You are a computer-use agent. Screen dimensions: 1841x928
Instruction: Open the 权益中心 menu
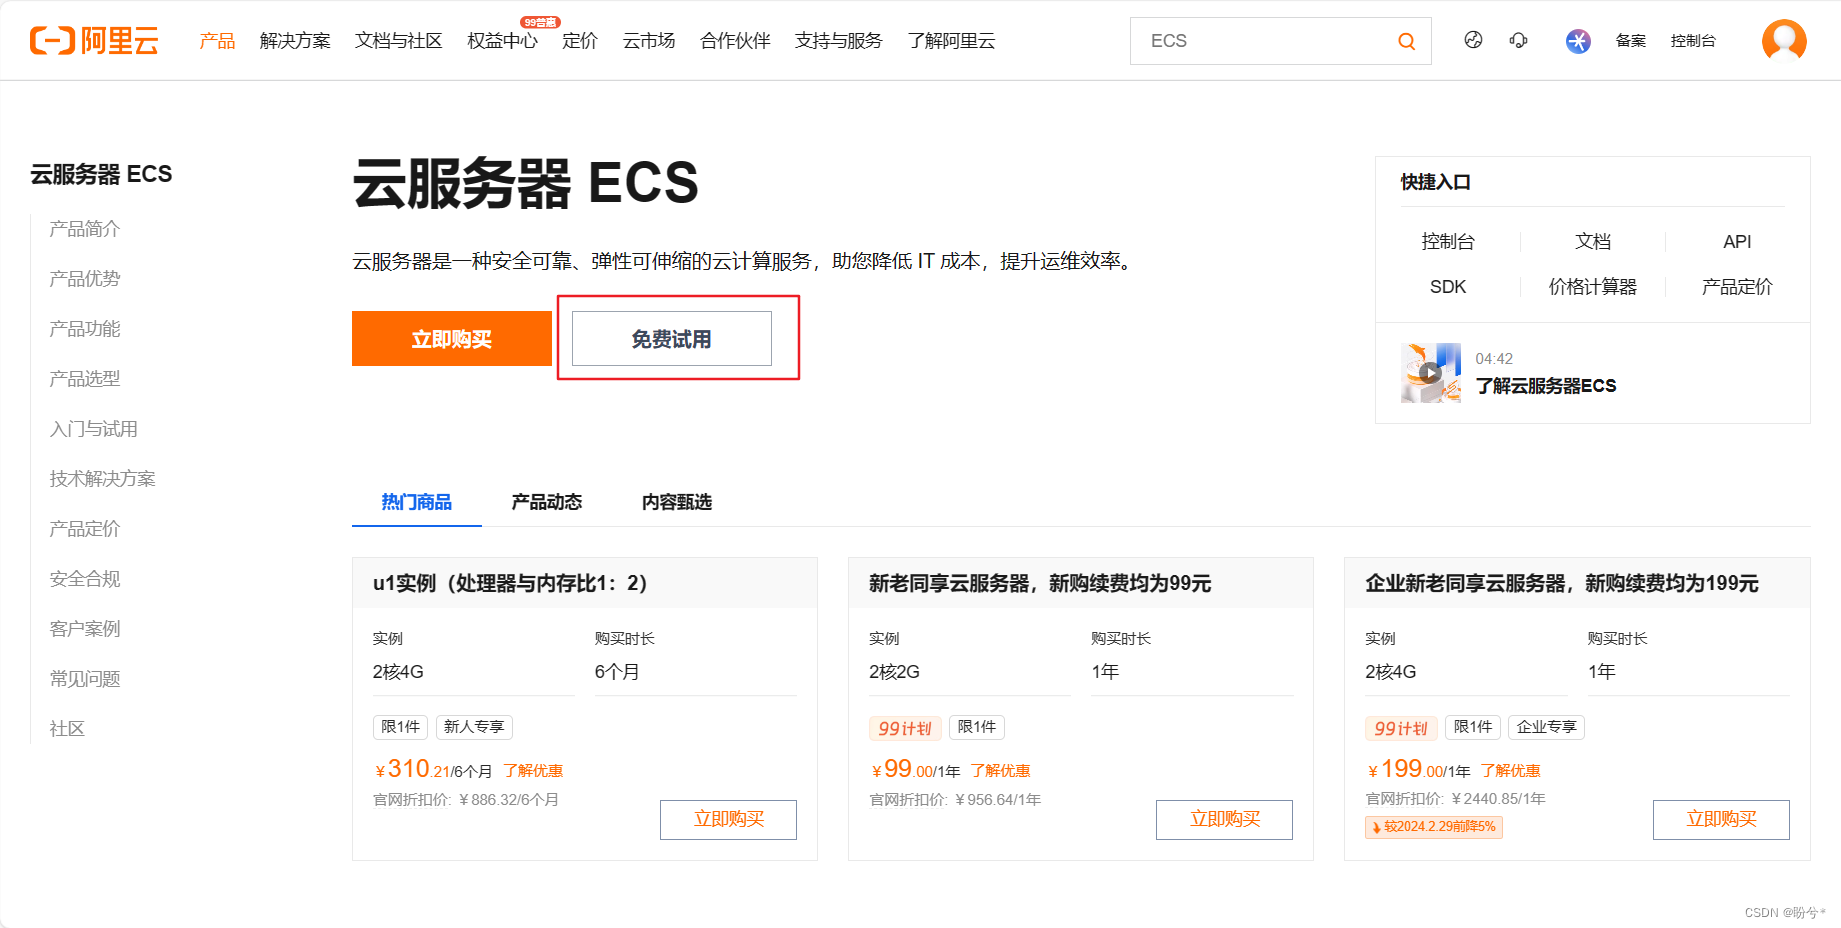(x=502, y=41)
